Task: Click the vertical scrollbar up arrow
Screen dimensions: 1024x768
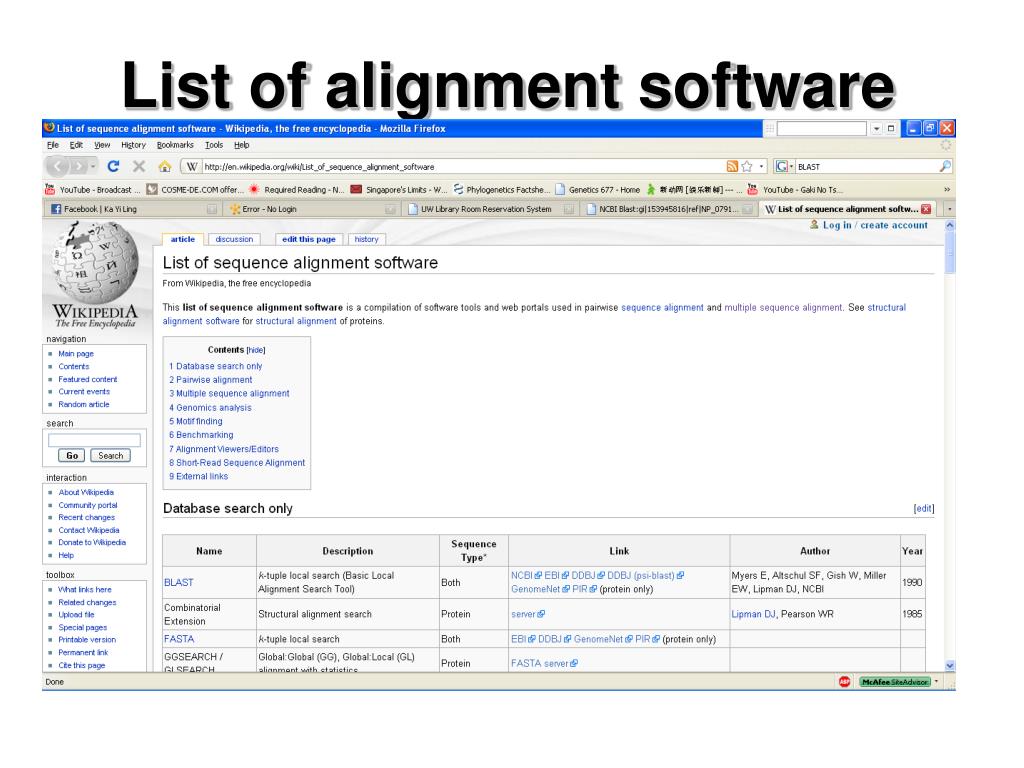Action: pyautogui.click(x=950, y=225)
